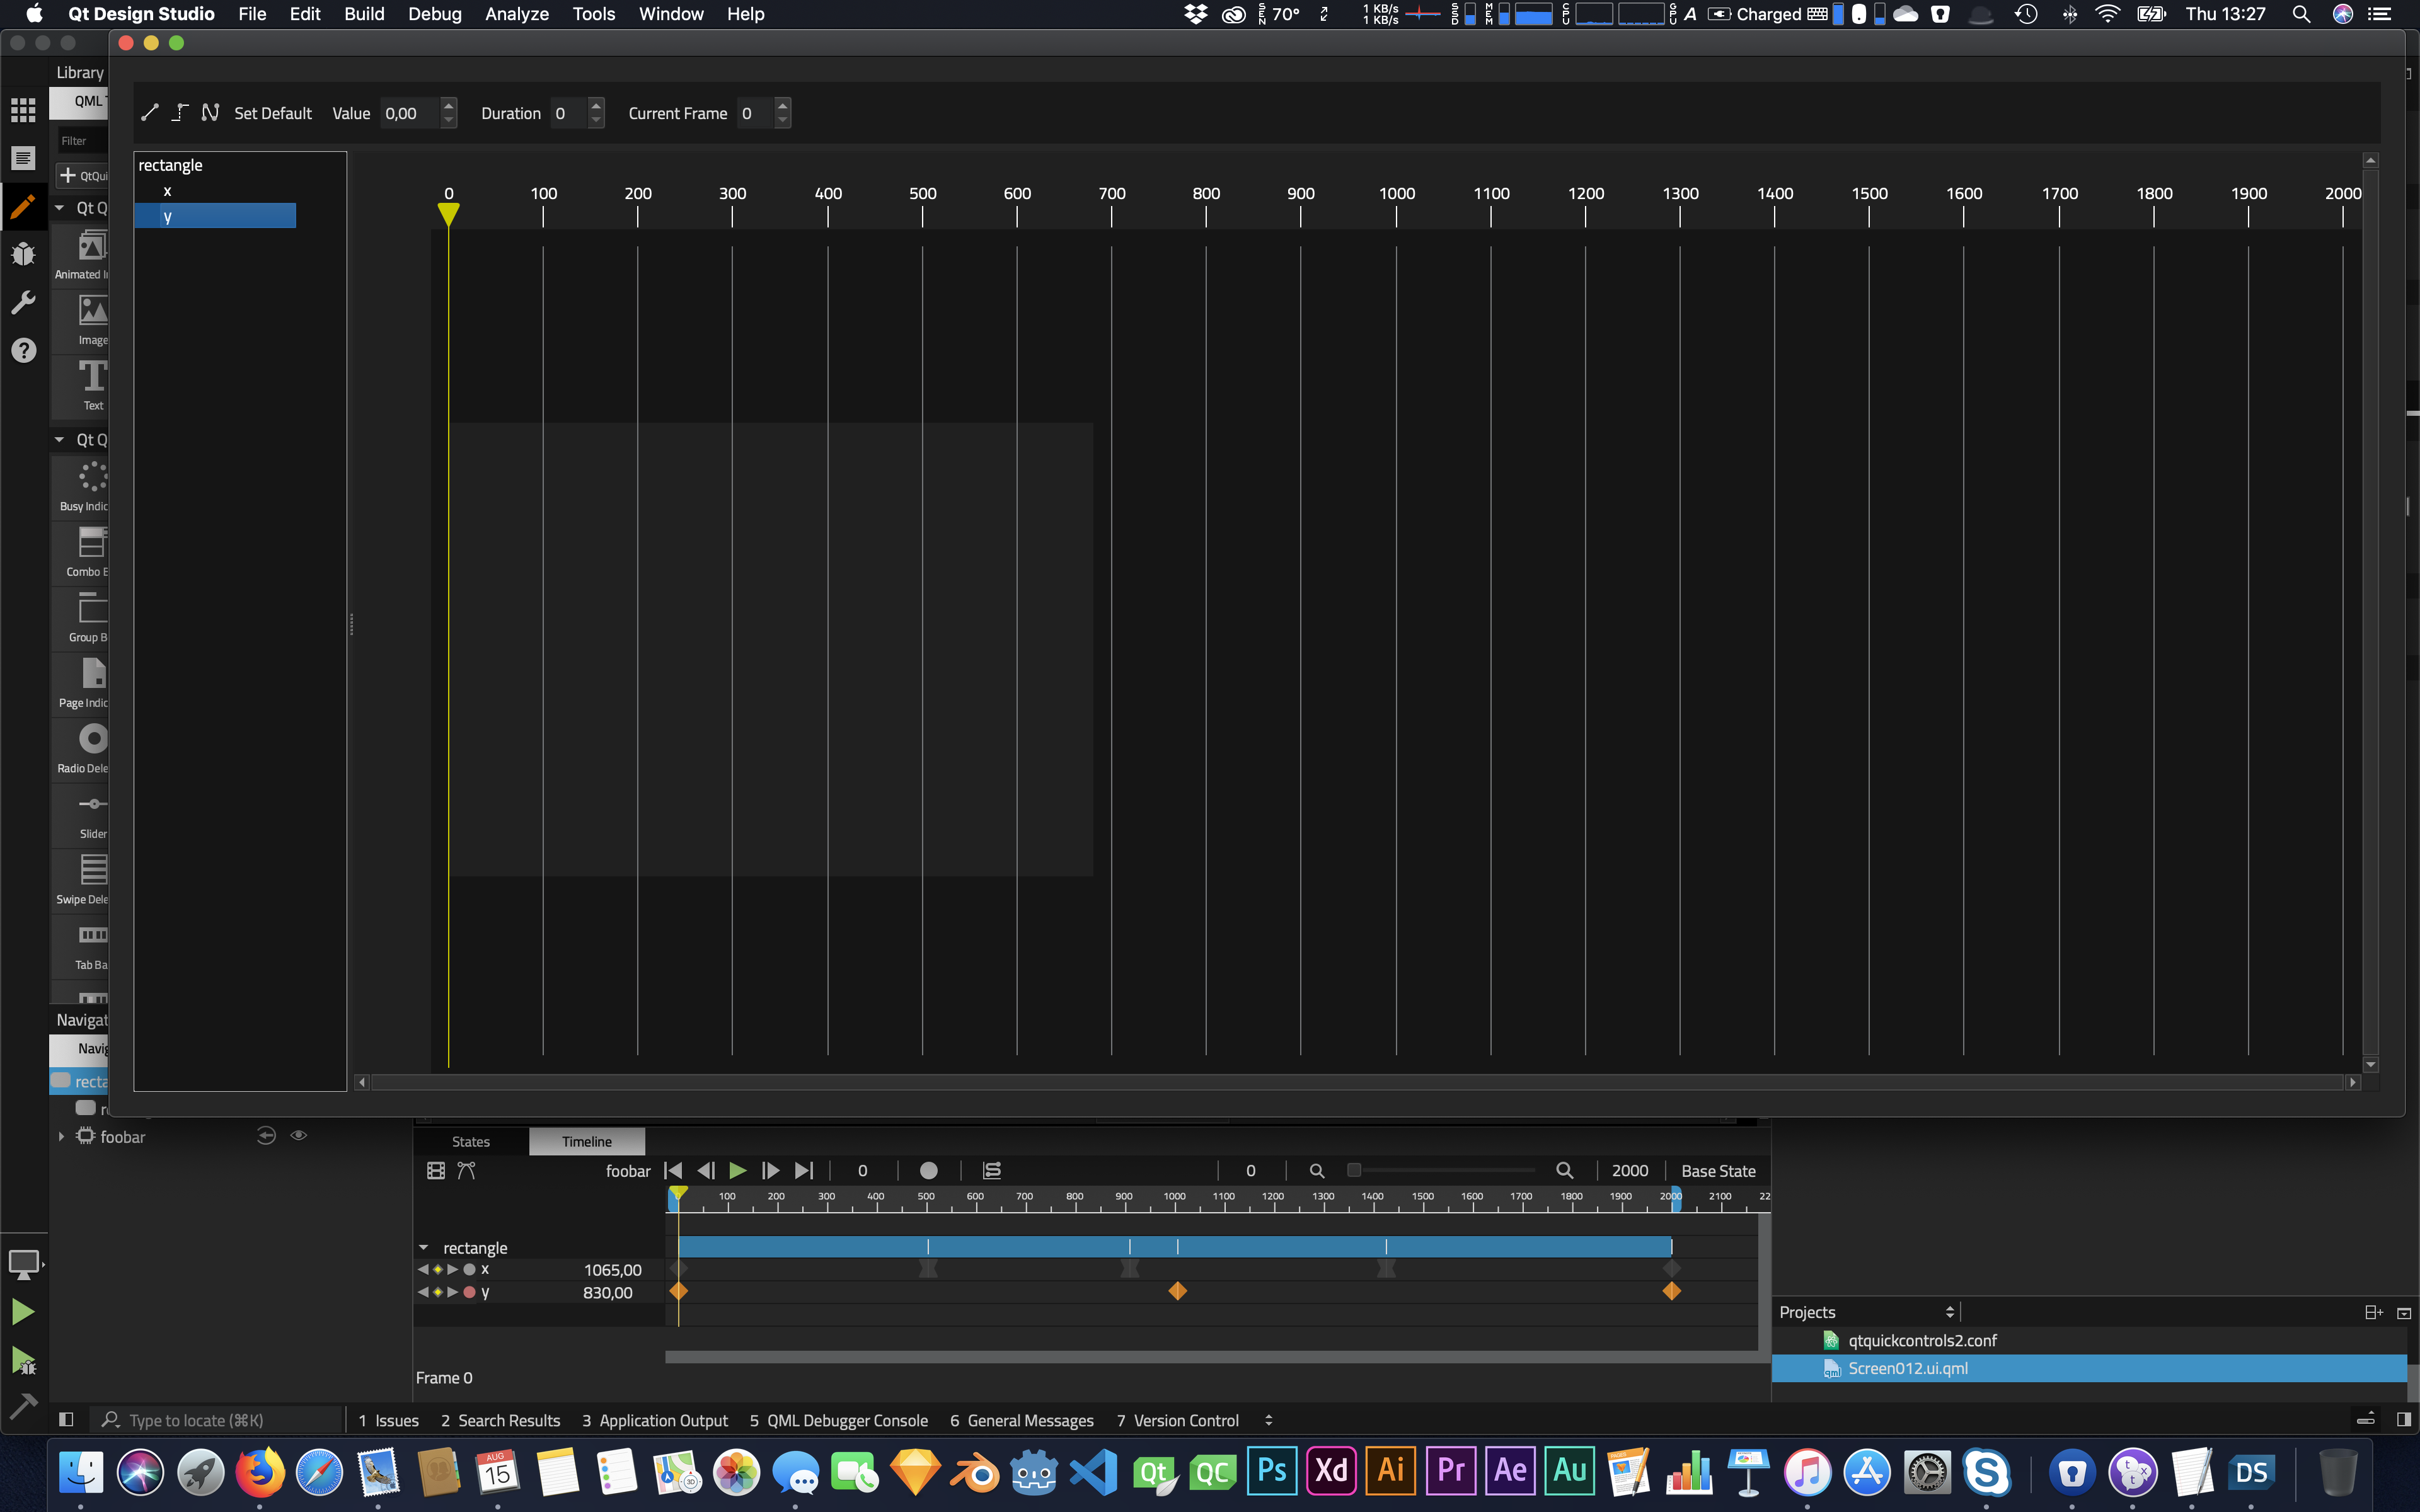Select the linear interpolation tool
Screen dimensions: 2420x1512
[150, 113]
